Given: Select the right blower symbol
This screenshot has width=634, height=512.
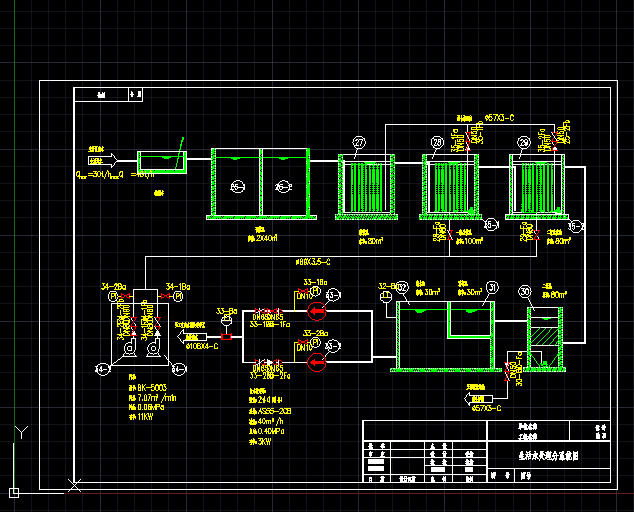Looking at the screenshot, I should coord(153,349).
